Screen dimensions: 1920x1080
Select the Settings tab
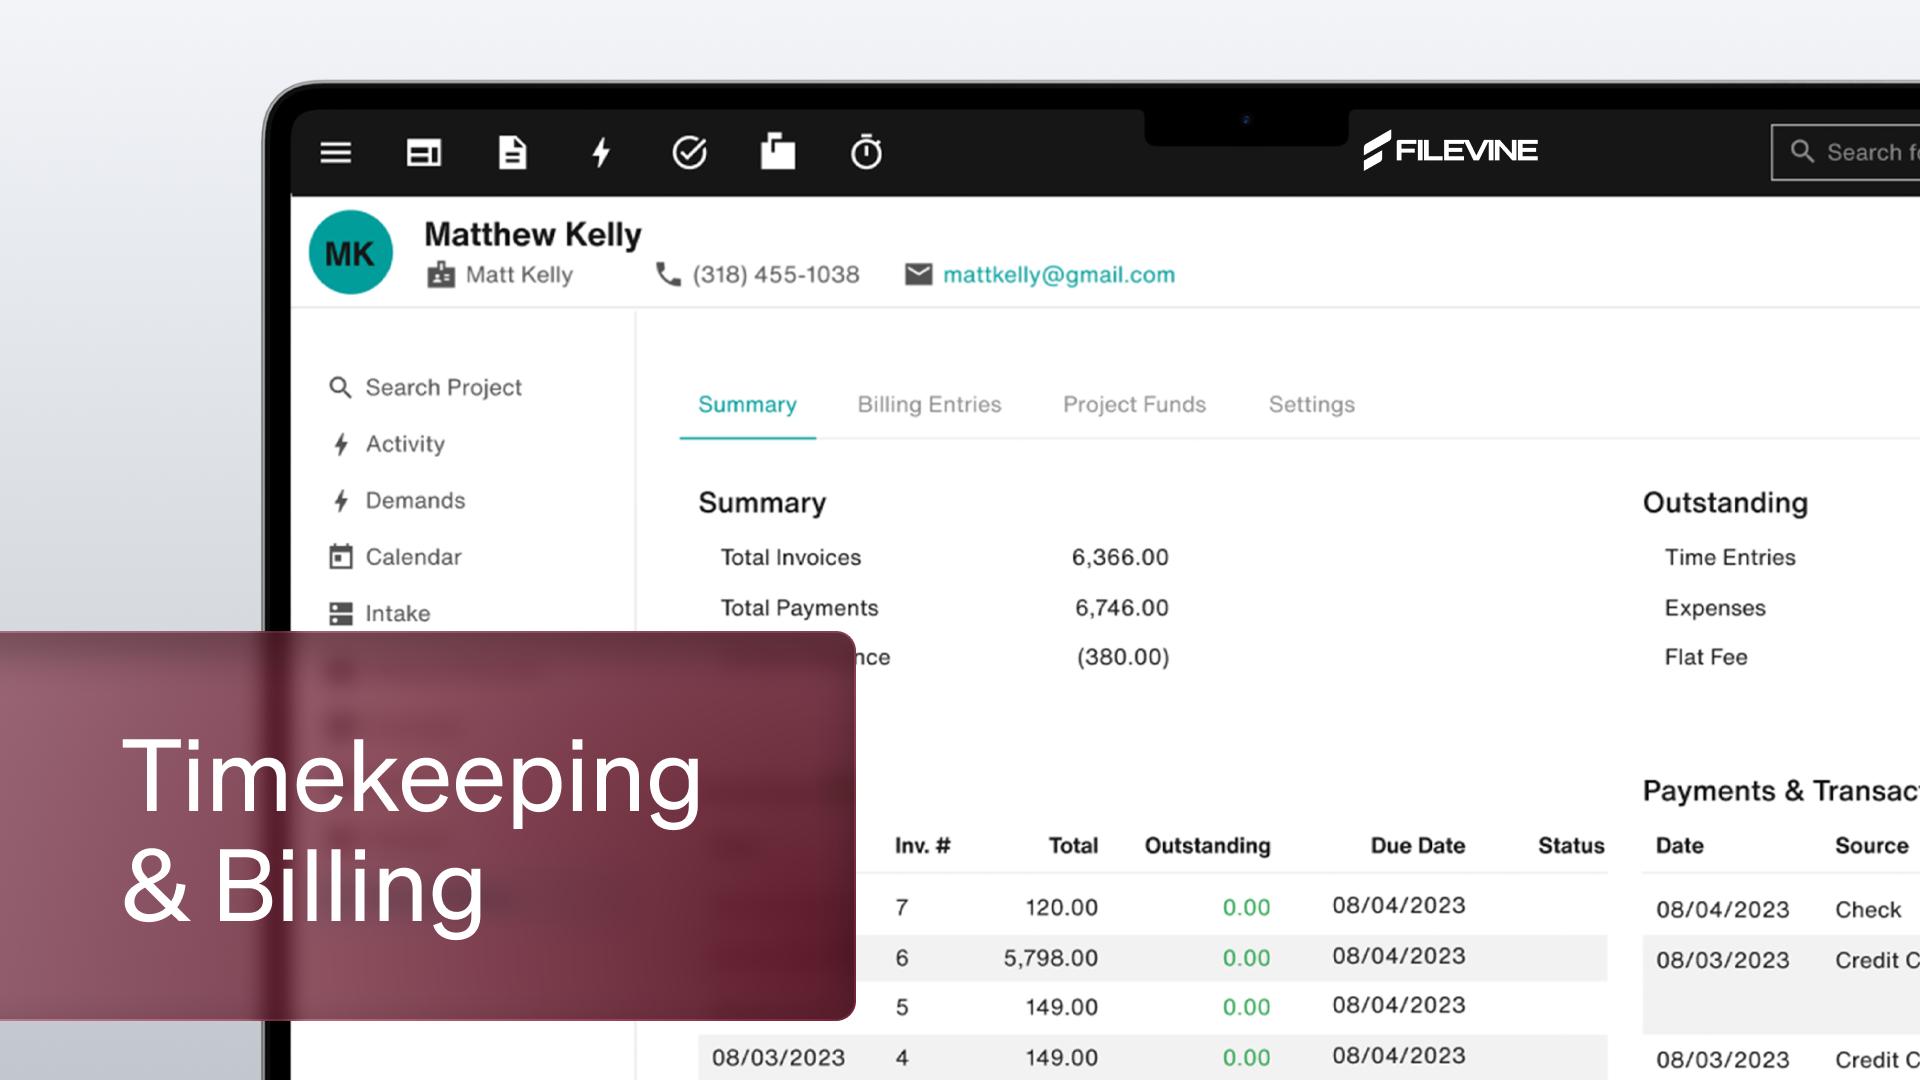click(x=1311, y=405)
